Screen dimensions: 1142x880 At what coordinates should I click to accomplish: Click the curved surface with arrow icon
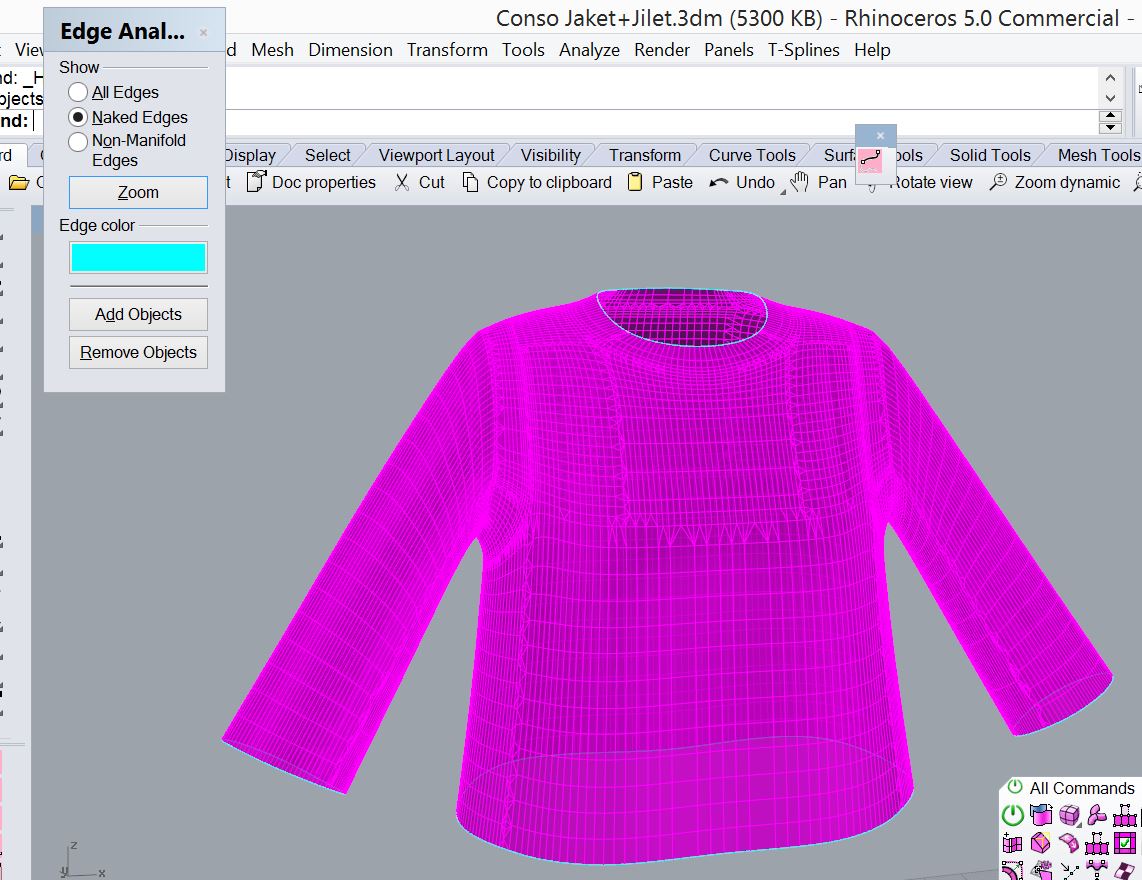(x=1069, y=844)
